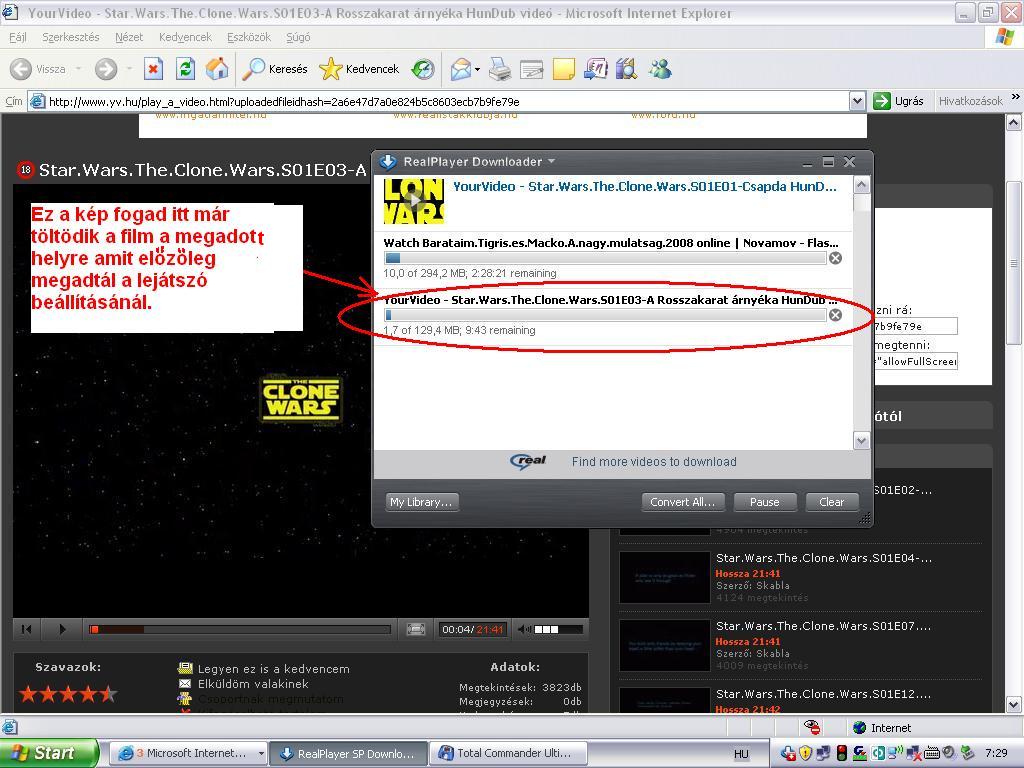Open RealPlayer Downloader title dropdown arrow
Image resolution: width=1024 pixels, height=768 pixels.
[x=551, y=161]
